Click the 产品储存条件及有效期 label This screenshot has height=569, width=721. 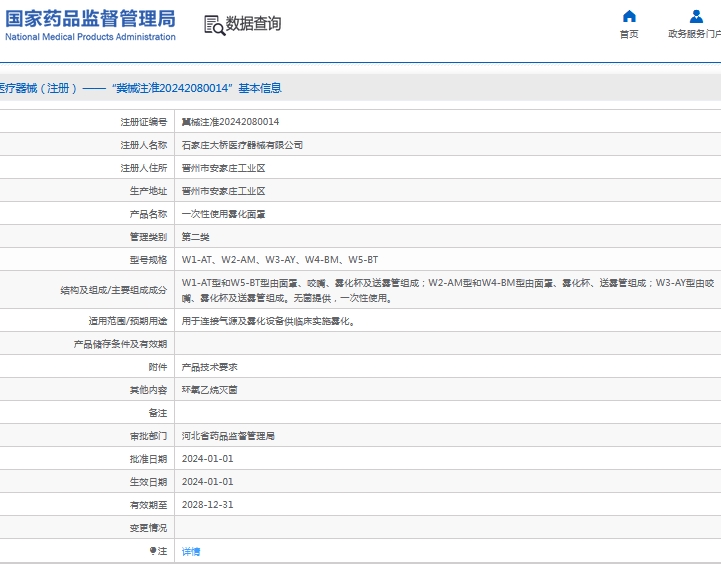coord(120,344)
